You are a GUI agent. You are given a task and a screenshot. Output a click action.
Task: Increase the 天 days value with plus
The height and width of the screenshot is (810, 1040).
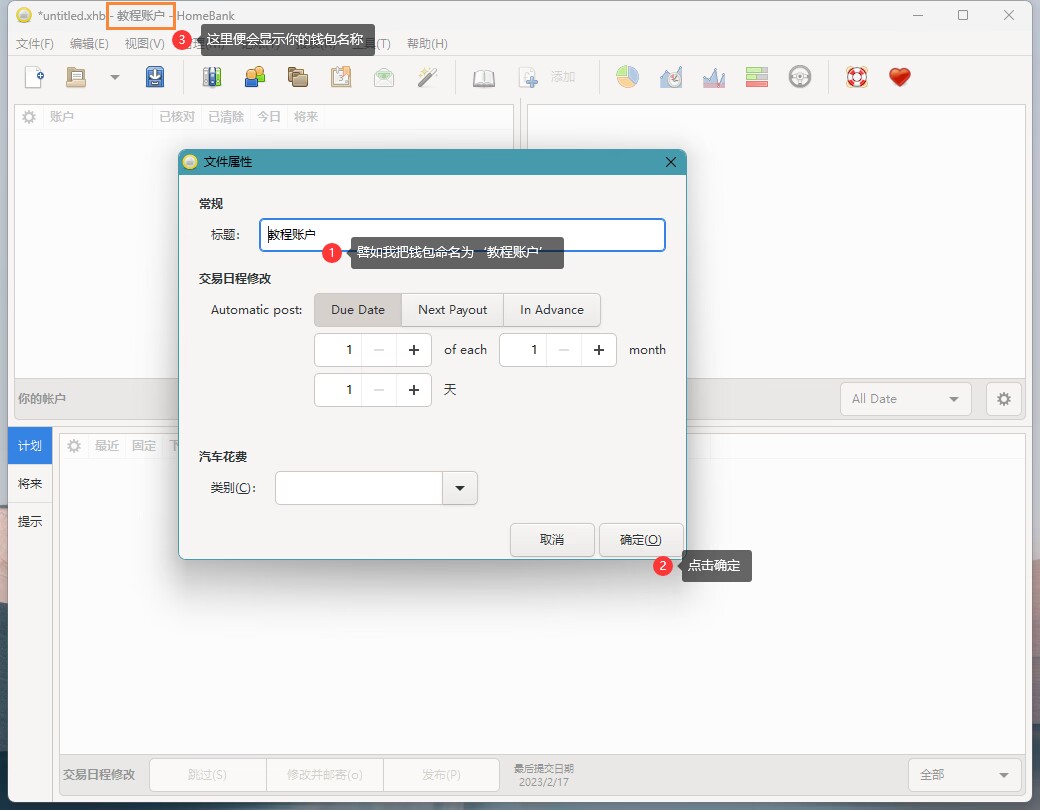(x=414, y=390)
